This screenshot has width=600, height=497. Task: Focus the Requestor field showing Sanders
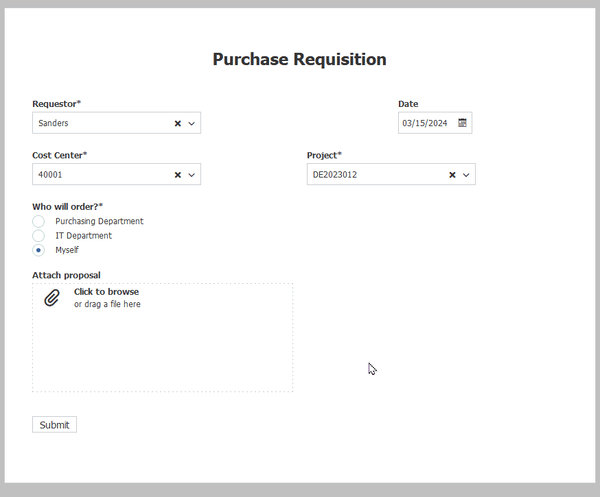100,123
